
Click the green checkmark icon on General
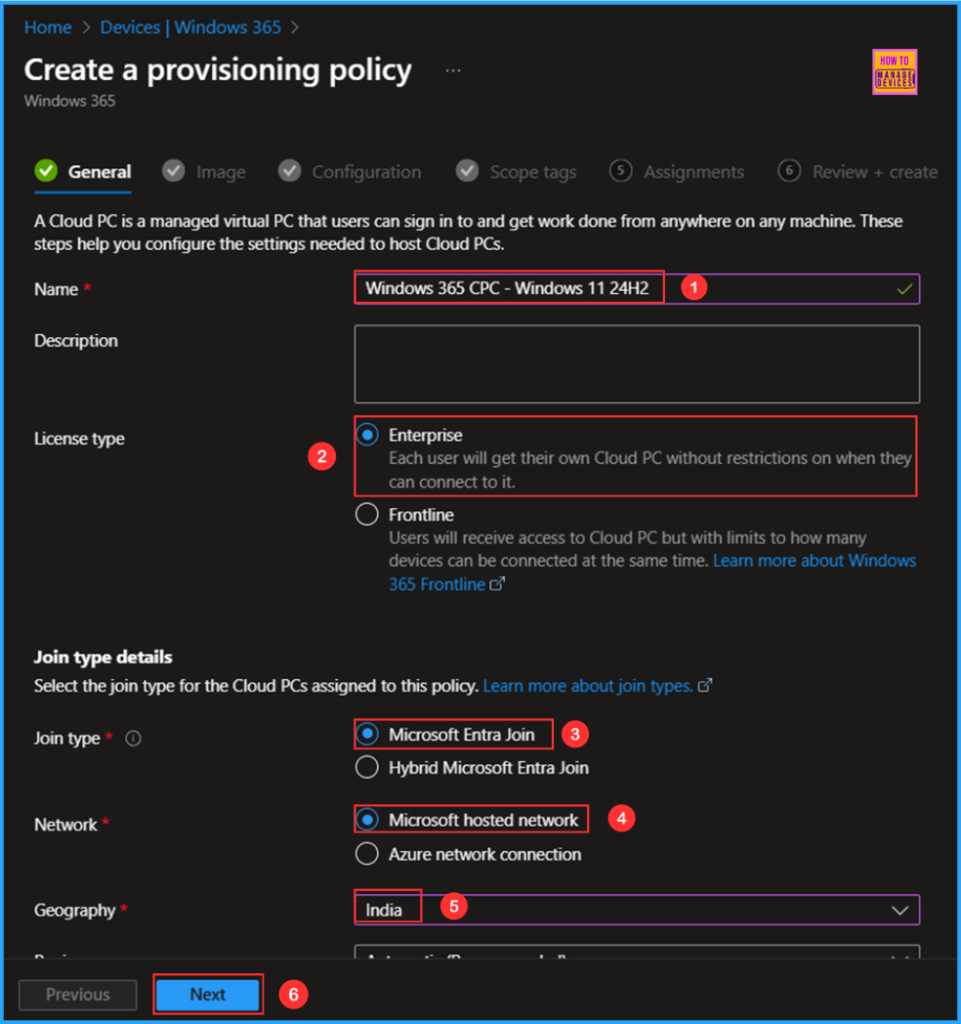[x=46, y=171]
